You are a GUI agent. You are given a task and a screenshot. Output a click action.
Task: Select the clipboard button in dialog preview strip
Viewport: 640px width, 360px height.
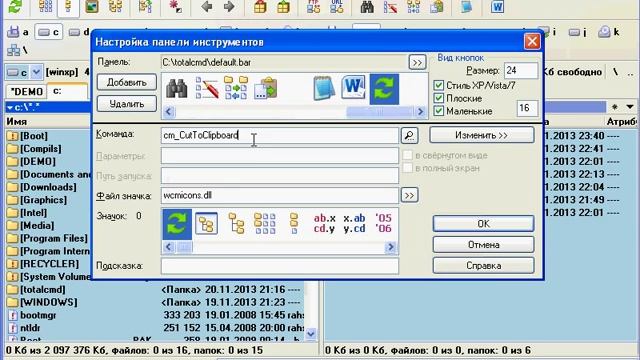tap(266, 88)
